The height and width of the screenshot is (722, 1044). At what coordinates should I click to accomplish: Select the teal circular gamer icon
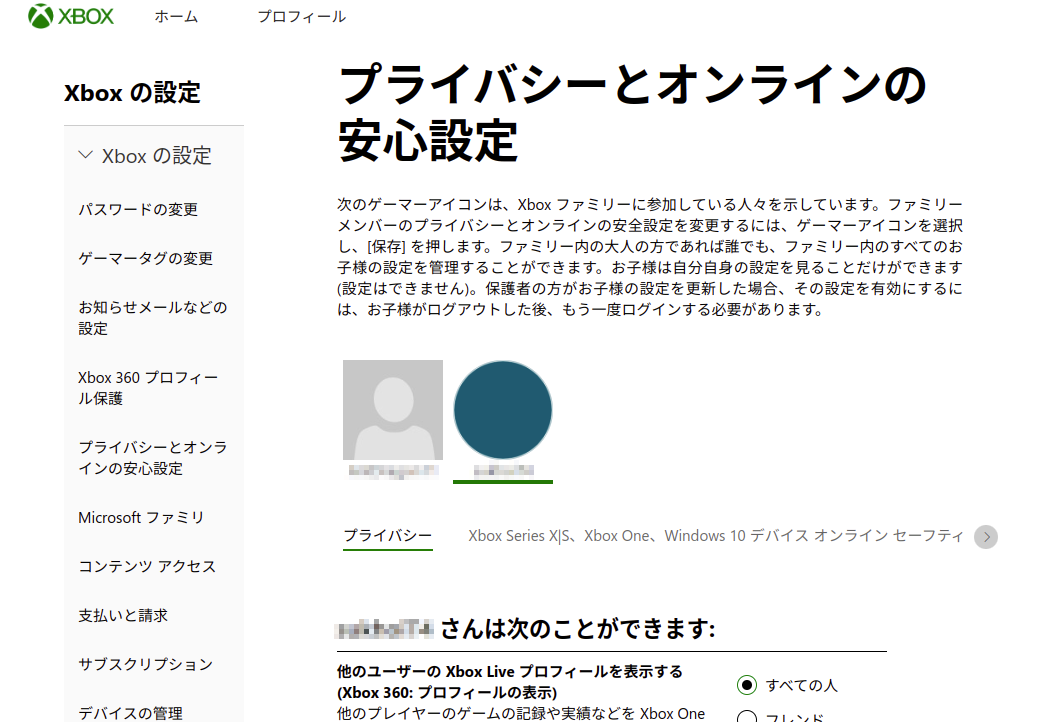(x=503, y=410)
